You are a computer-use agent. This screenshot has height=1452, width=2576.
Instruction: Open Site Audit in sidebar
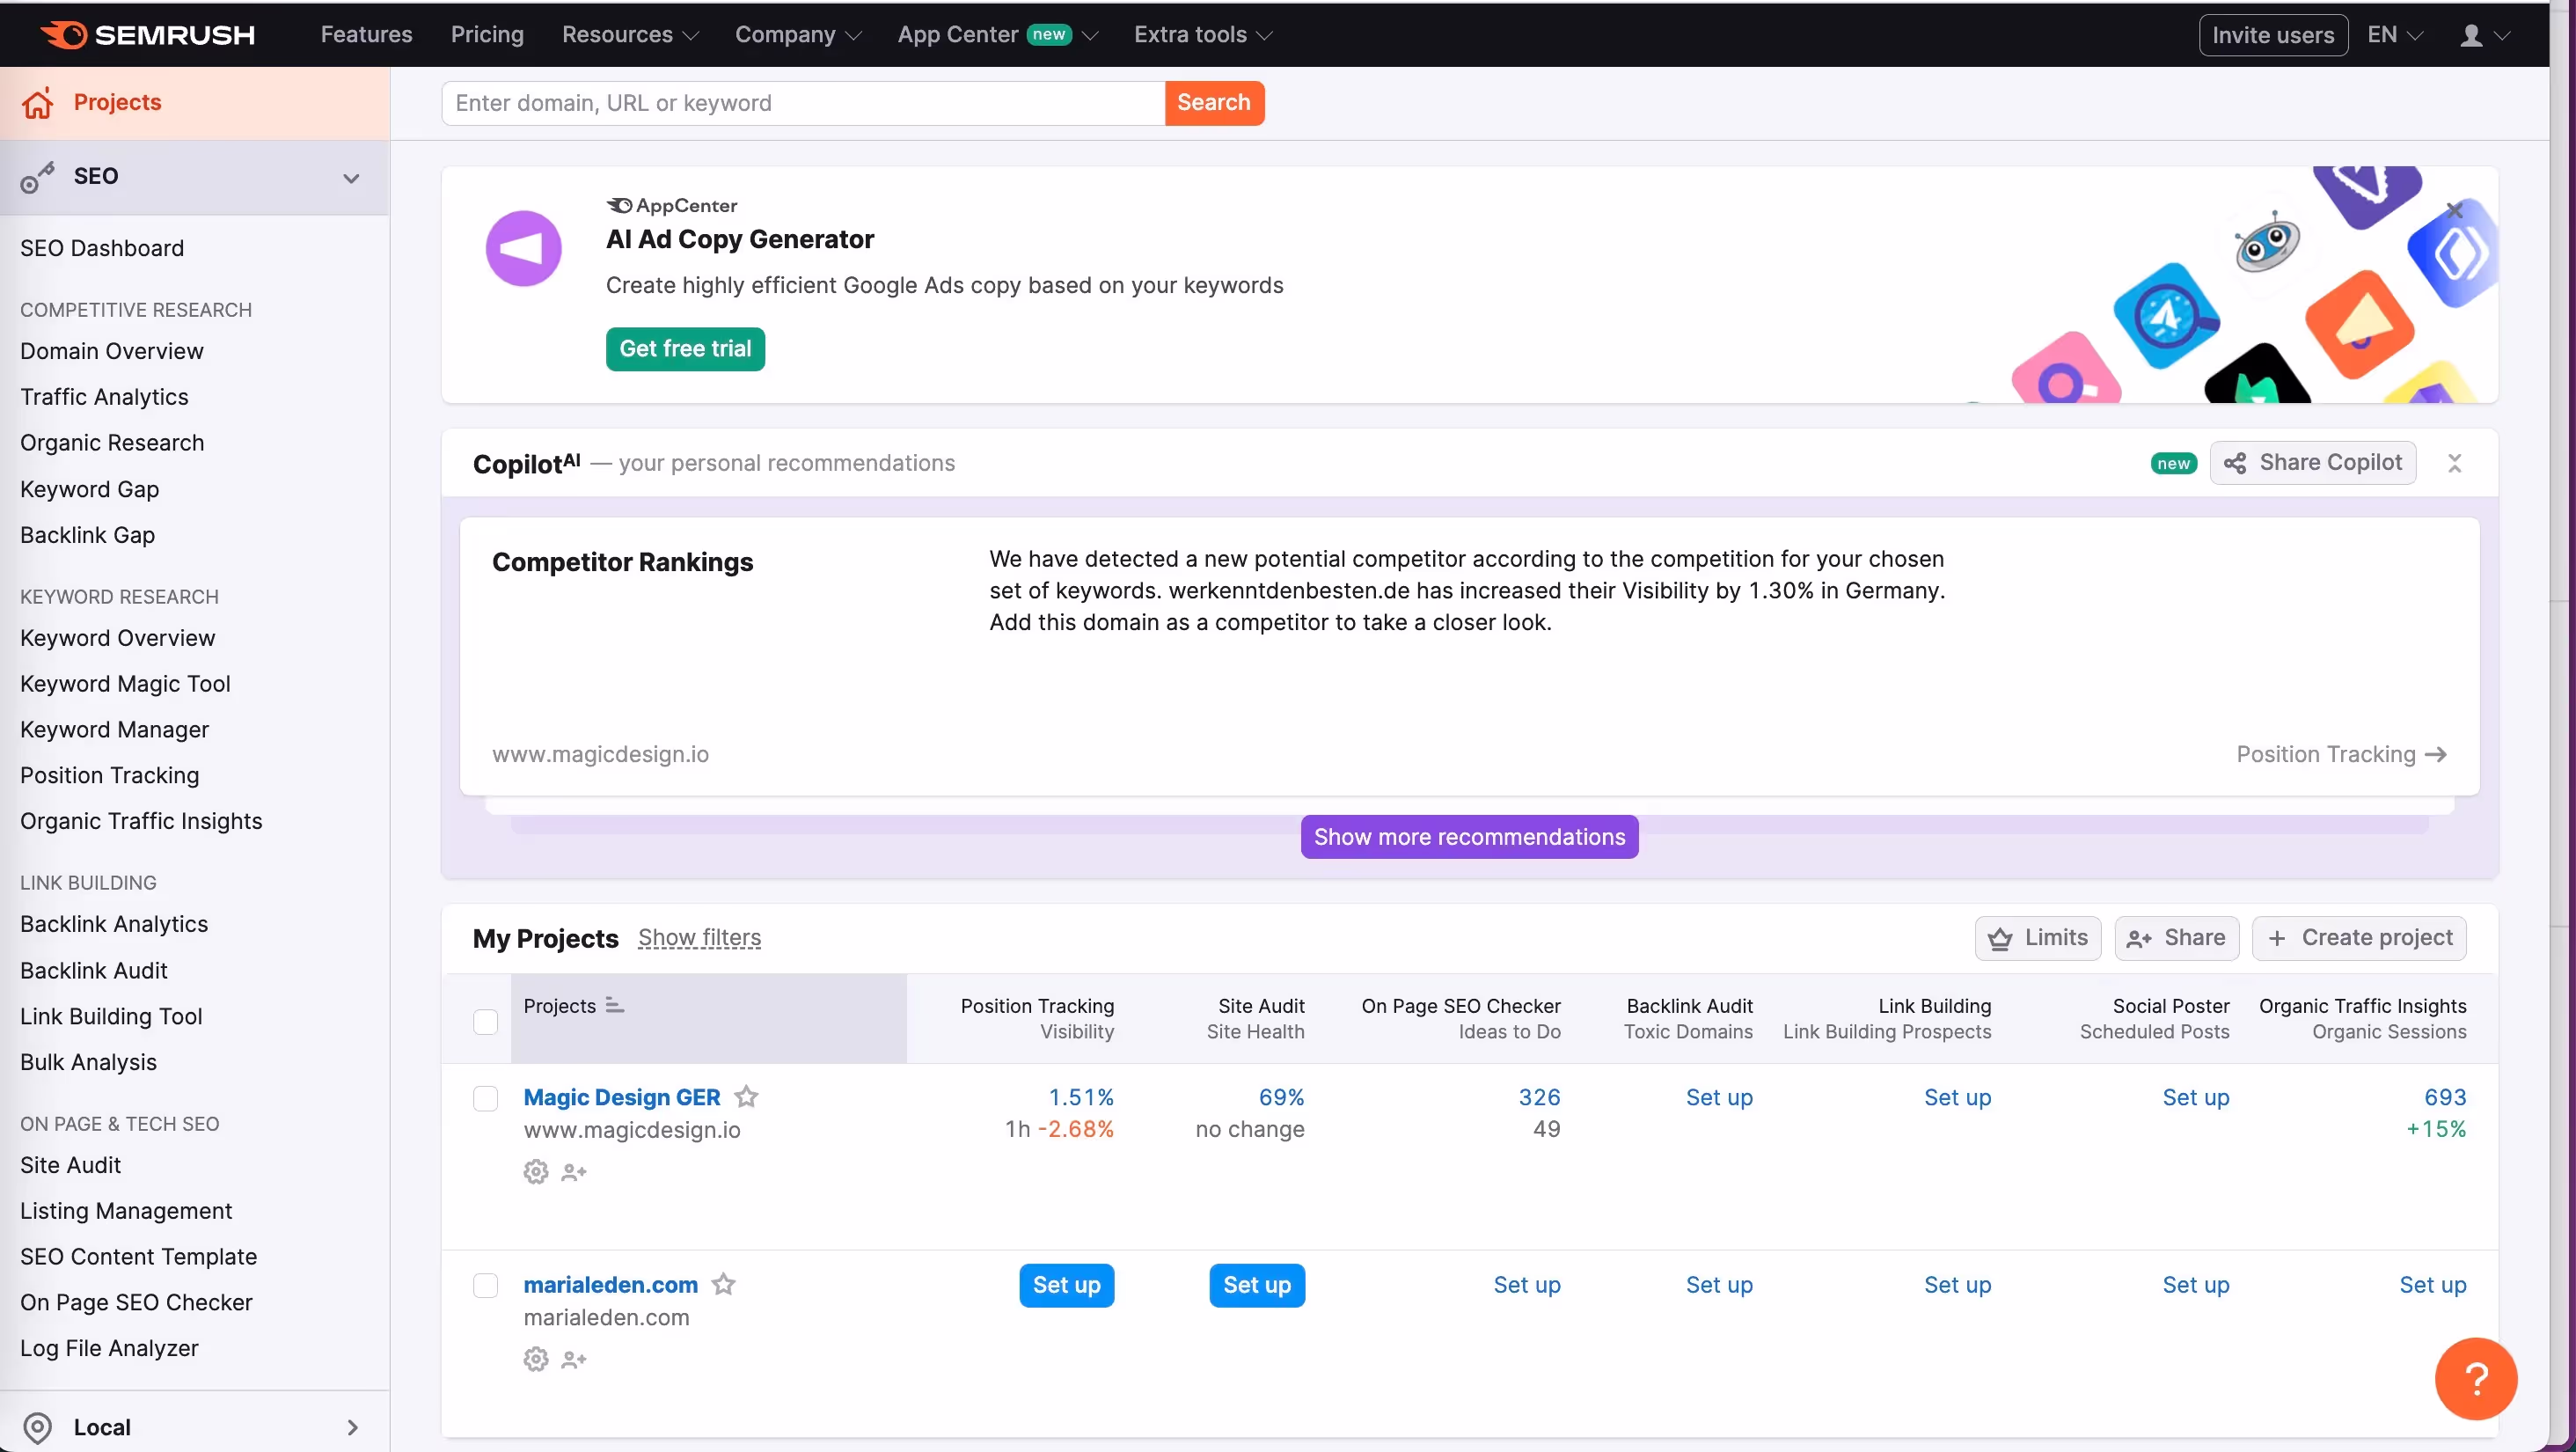(x=70, y=1165)
